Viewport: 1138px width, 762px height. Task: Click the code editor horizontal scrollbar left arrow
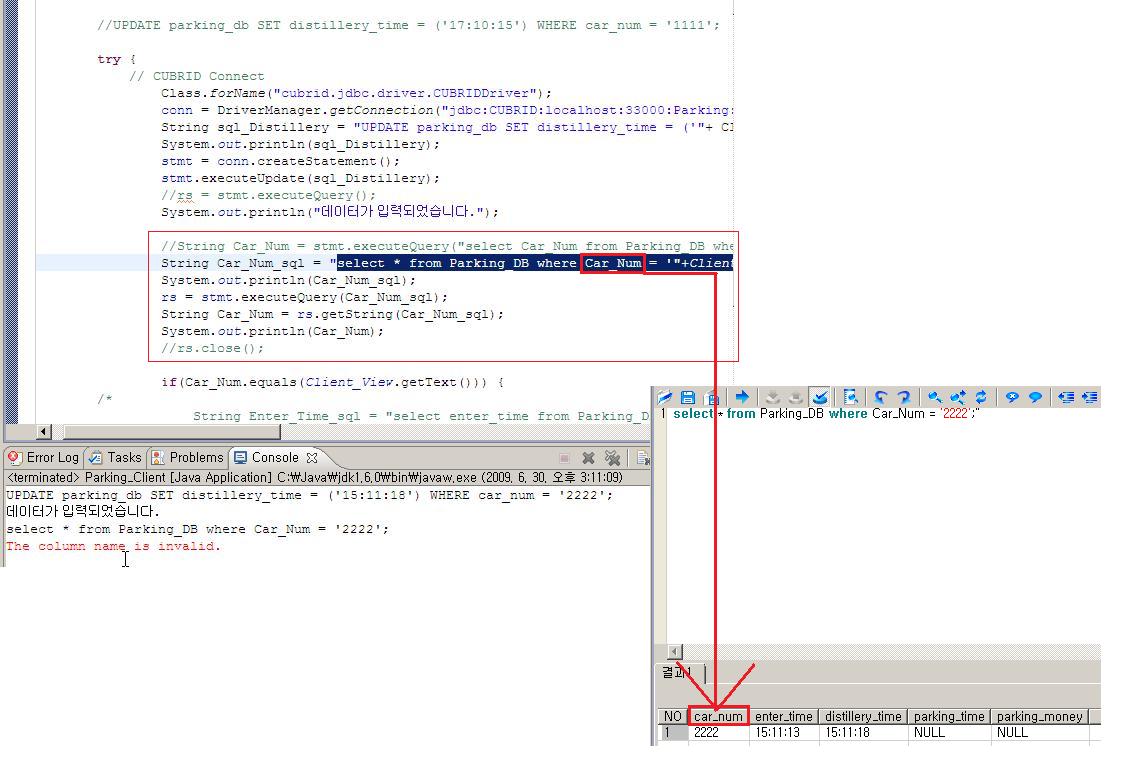point(44,432)
